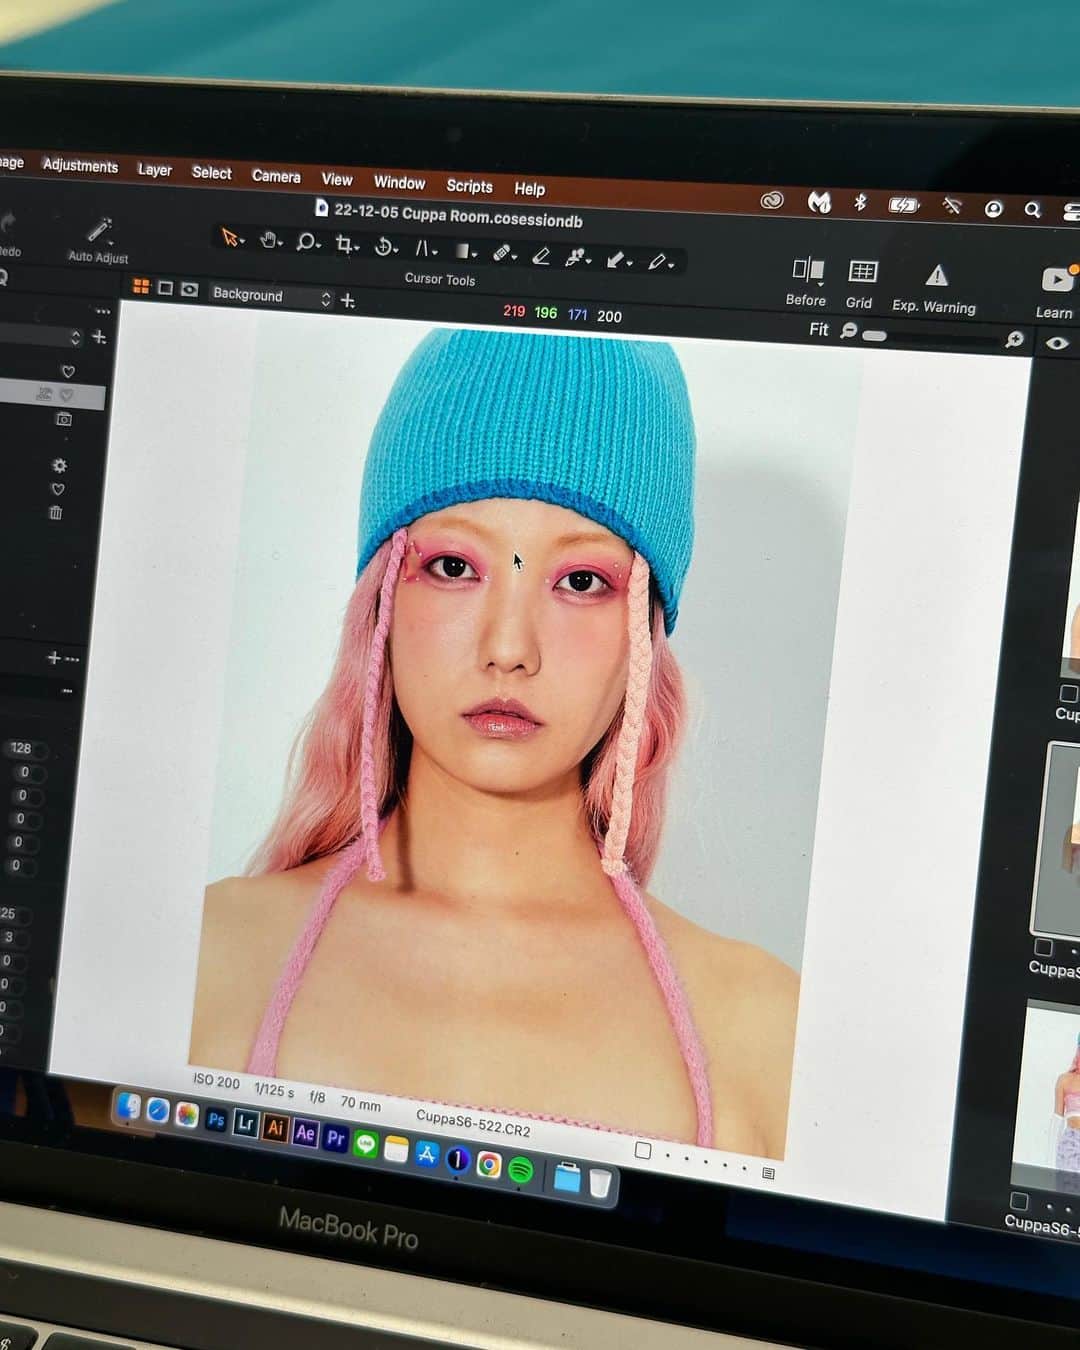Click the Auto Adjust magic wand

pos(99,229)
